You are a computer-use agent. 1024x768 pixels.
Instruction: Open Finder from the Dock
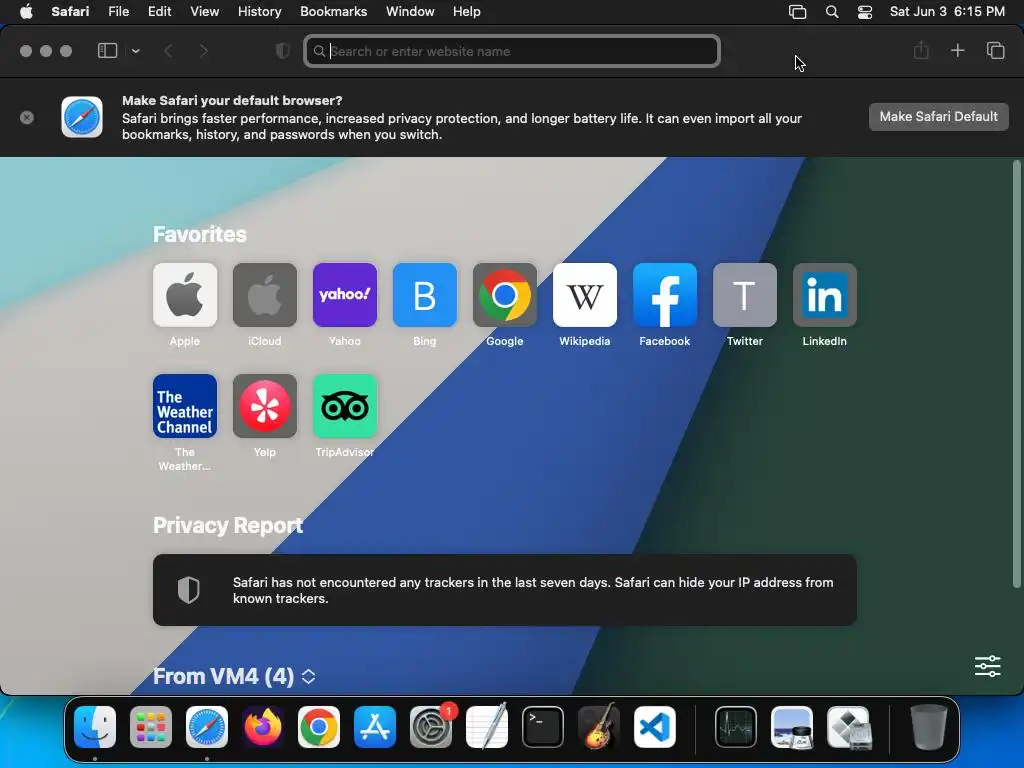coord(95,727)
